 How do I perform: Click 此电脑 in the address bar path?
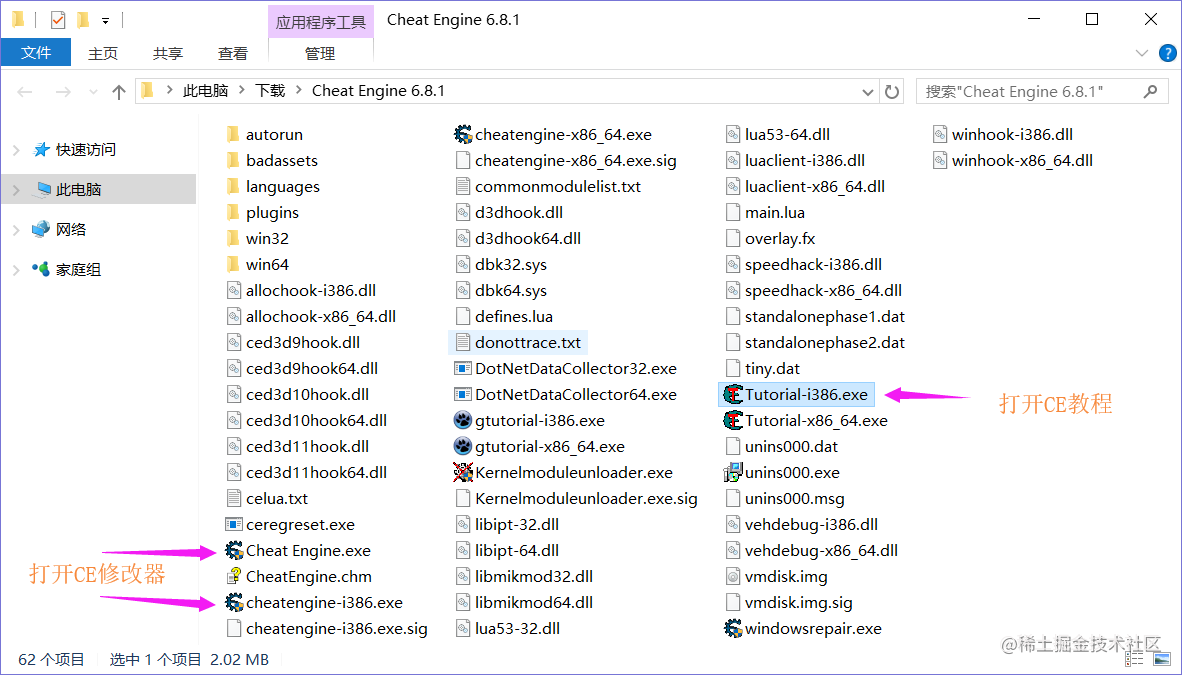tap(205, 91)
